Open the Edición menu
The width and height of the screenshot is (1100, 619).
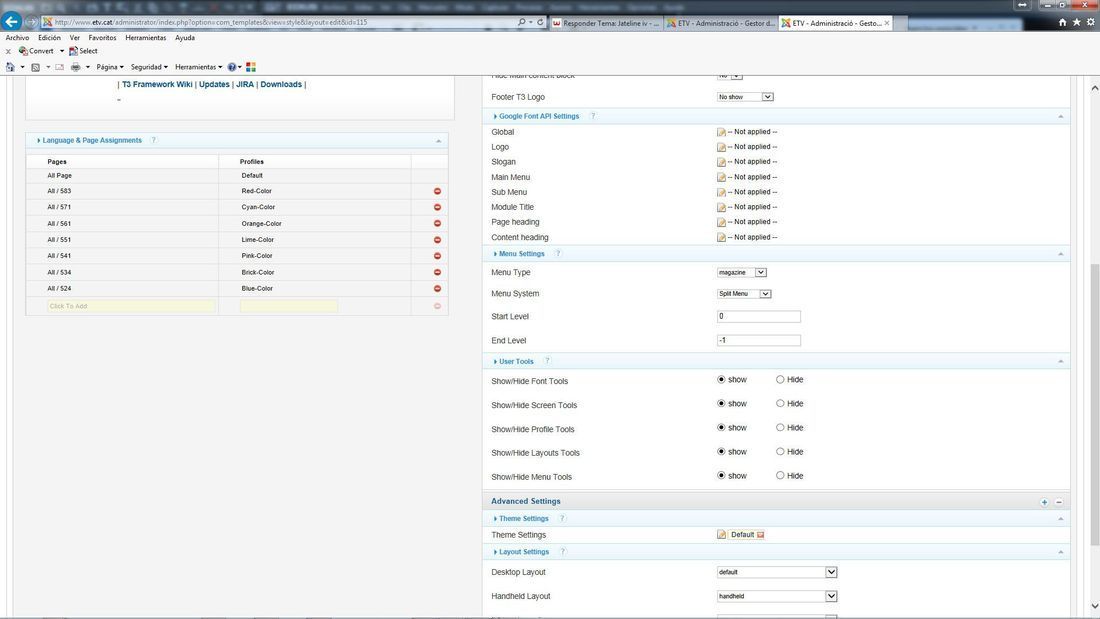[49, 38]
